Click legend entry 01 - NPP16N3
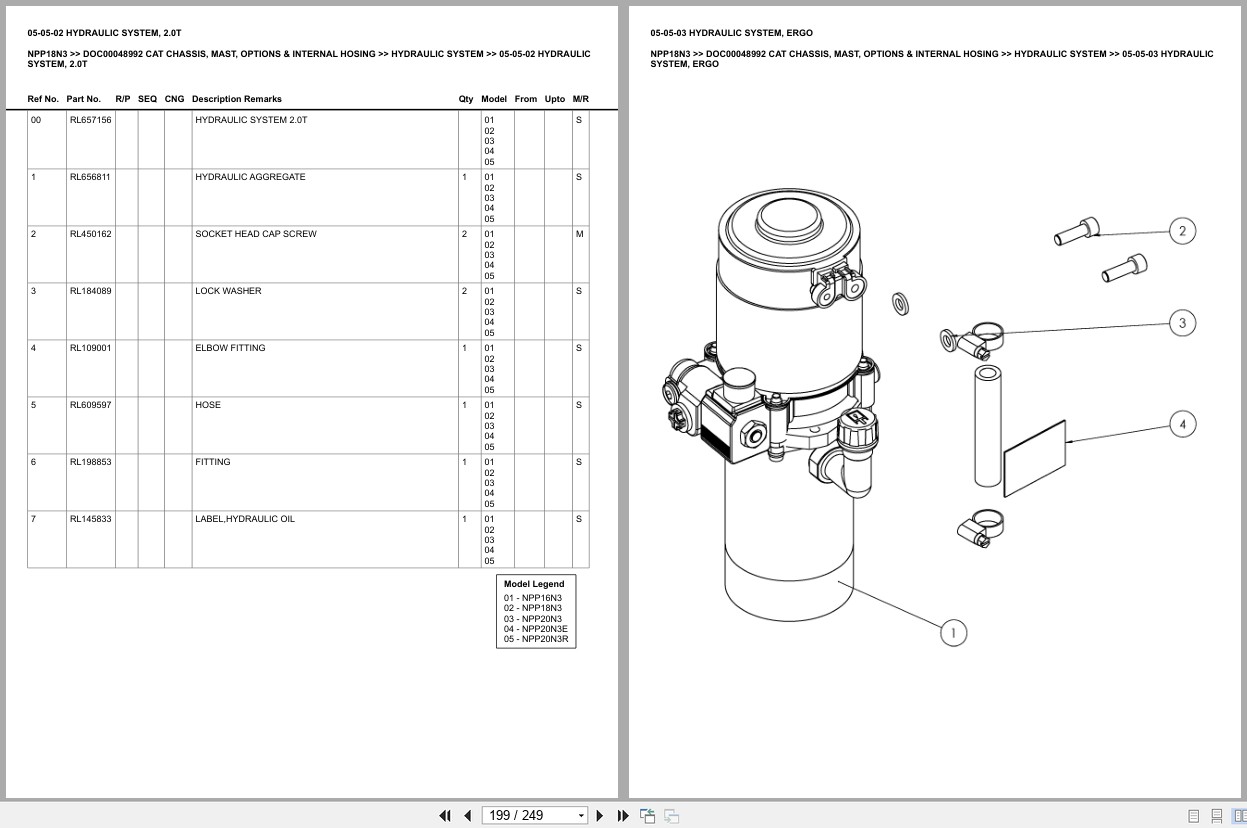Screen dimensions: 1247x828 point(533,598)
